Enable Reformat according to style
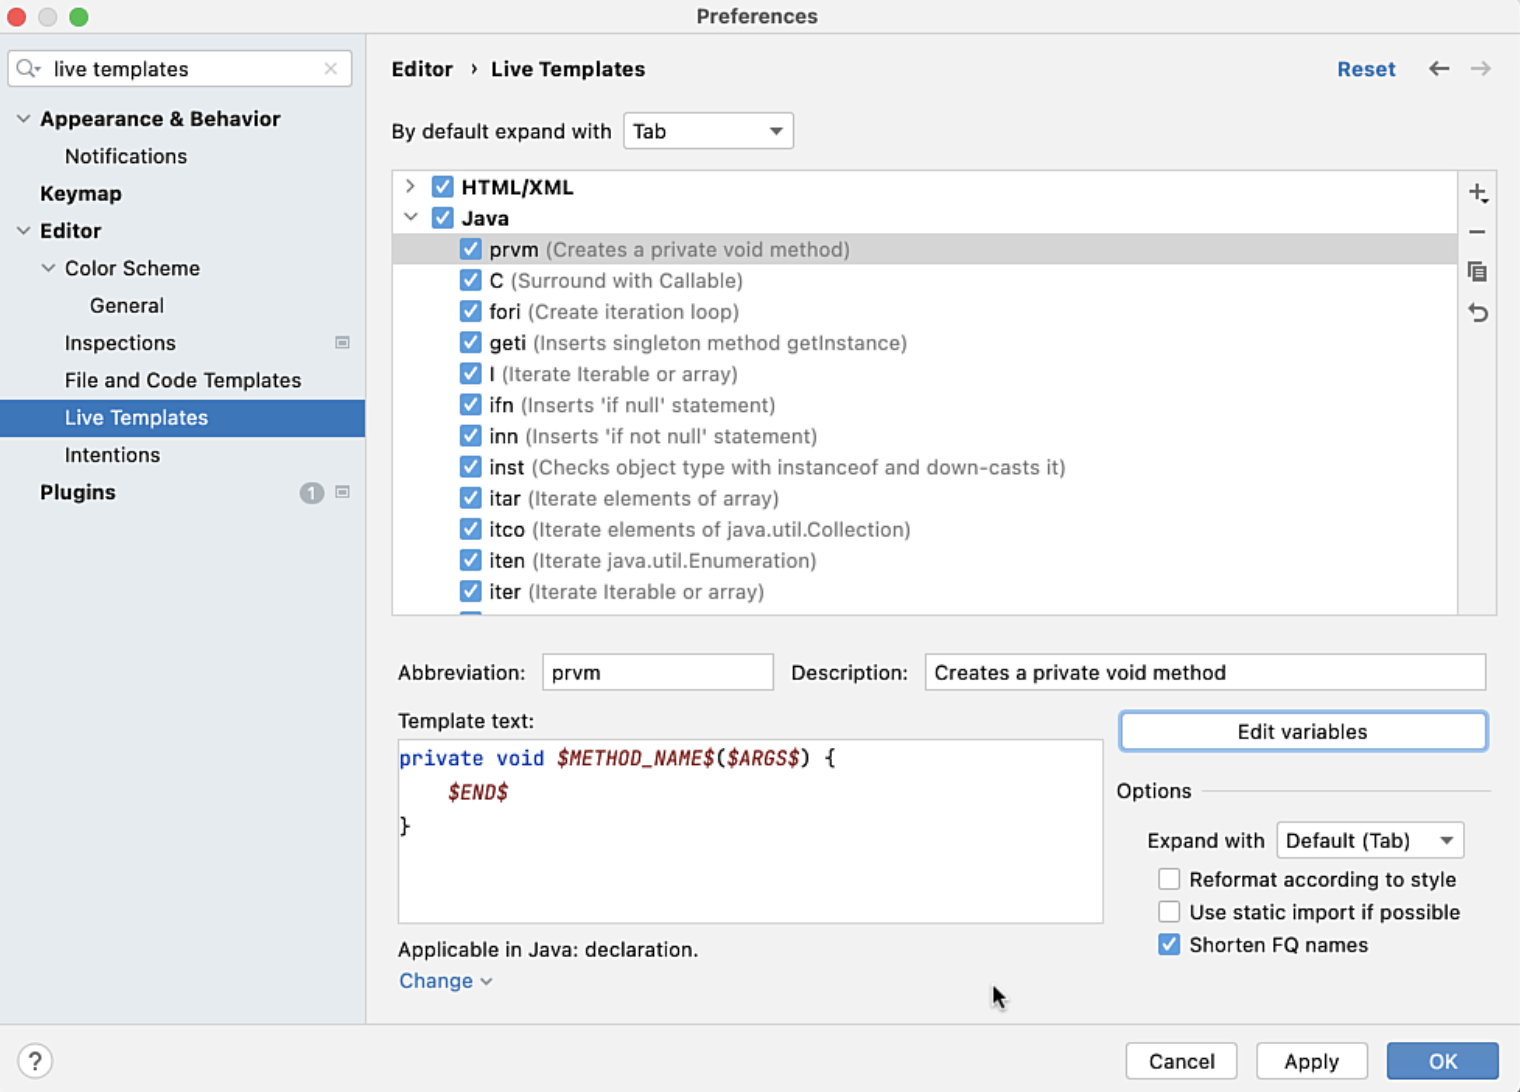 click(x=1169, y=878)
